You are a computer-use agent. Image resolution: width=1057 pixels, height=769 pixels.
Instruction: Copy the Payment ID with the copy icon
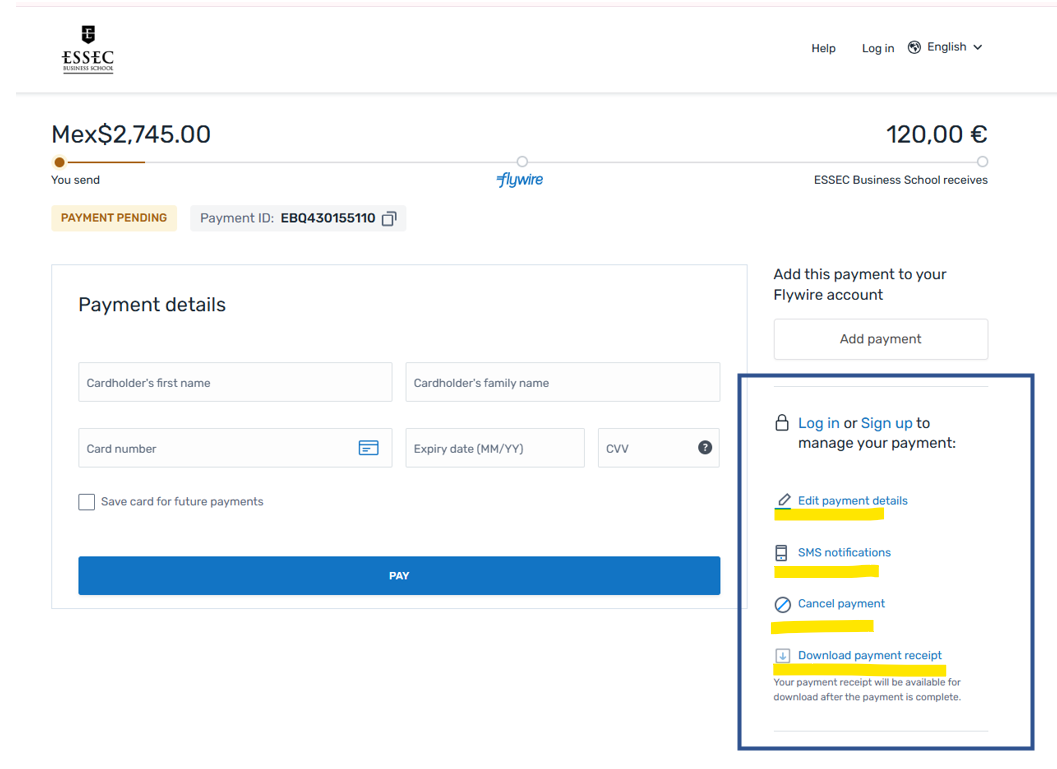pos(389,218)
